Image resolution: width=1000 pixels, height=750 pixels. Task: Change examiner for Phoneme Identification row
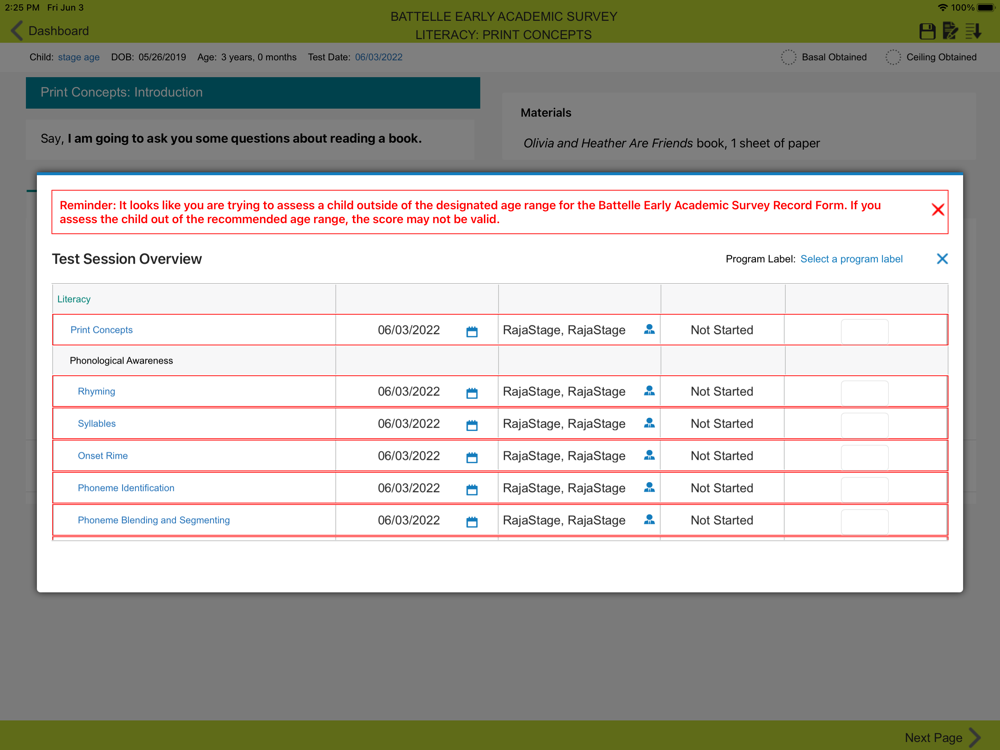click(649, 487)
